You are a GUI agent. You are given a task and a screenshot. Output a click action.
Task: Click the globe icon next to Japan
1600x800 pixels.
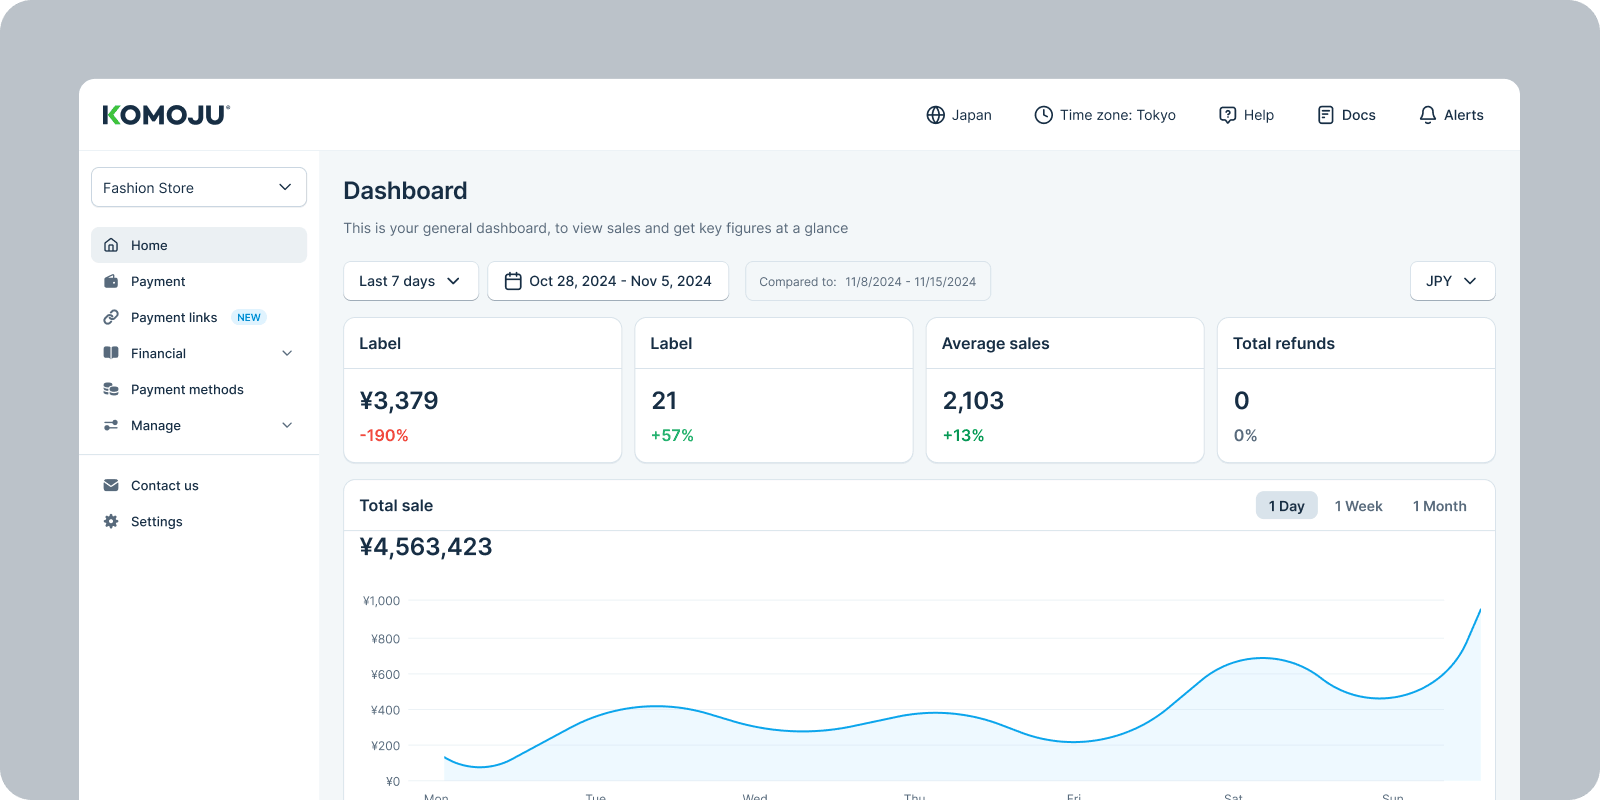point(935,115)
